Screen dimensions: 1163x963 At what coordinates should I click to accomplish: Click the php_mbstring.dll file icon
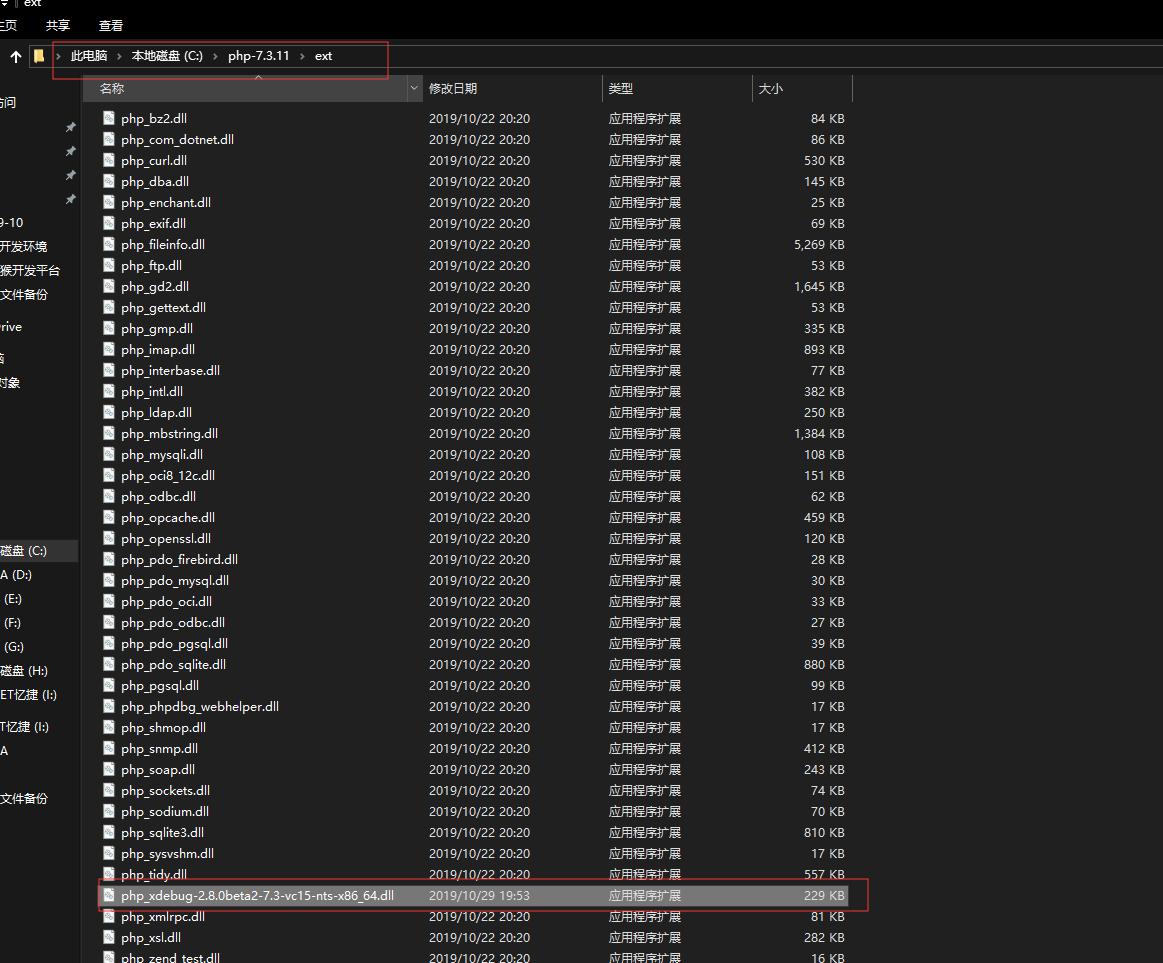pos(108,433)
